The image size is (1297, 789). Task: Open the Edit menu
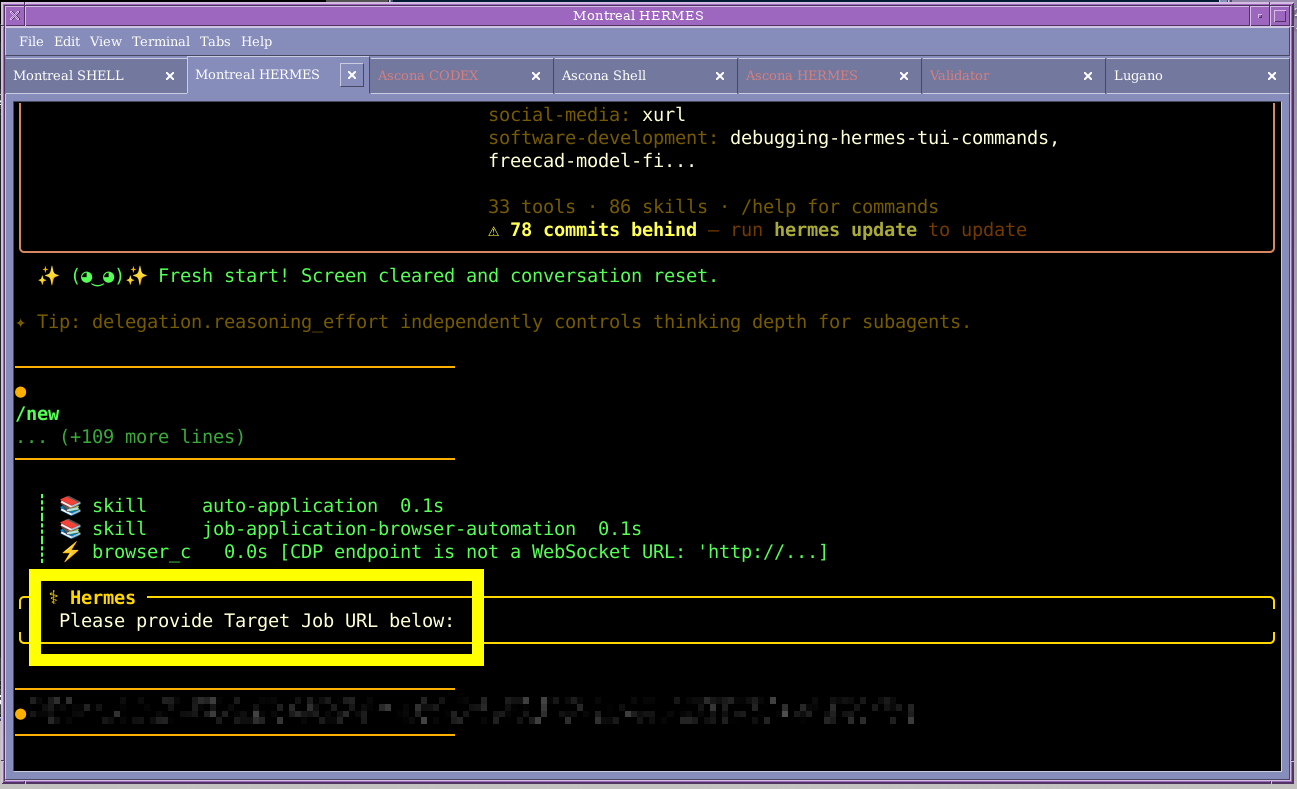point(67,41)
